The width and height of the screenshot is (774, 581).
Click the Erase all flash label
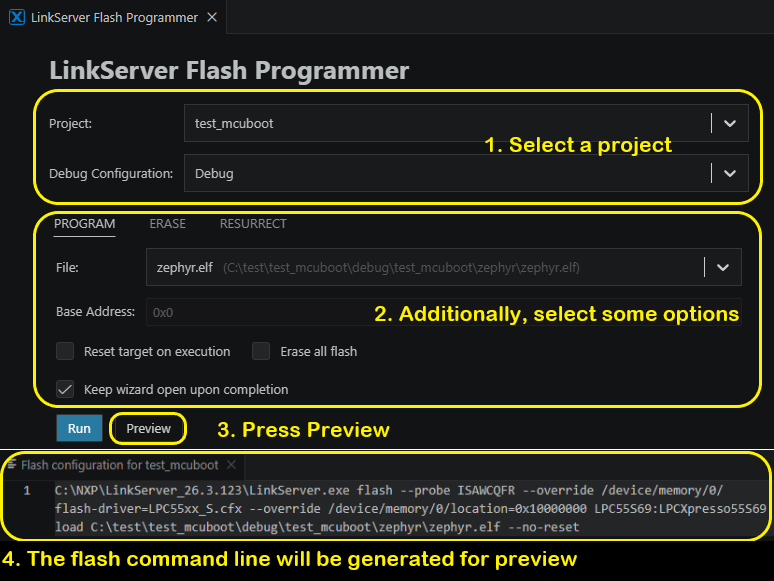(x=318, y=351)
